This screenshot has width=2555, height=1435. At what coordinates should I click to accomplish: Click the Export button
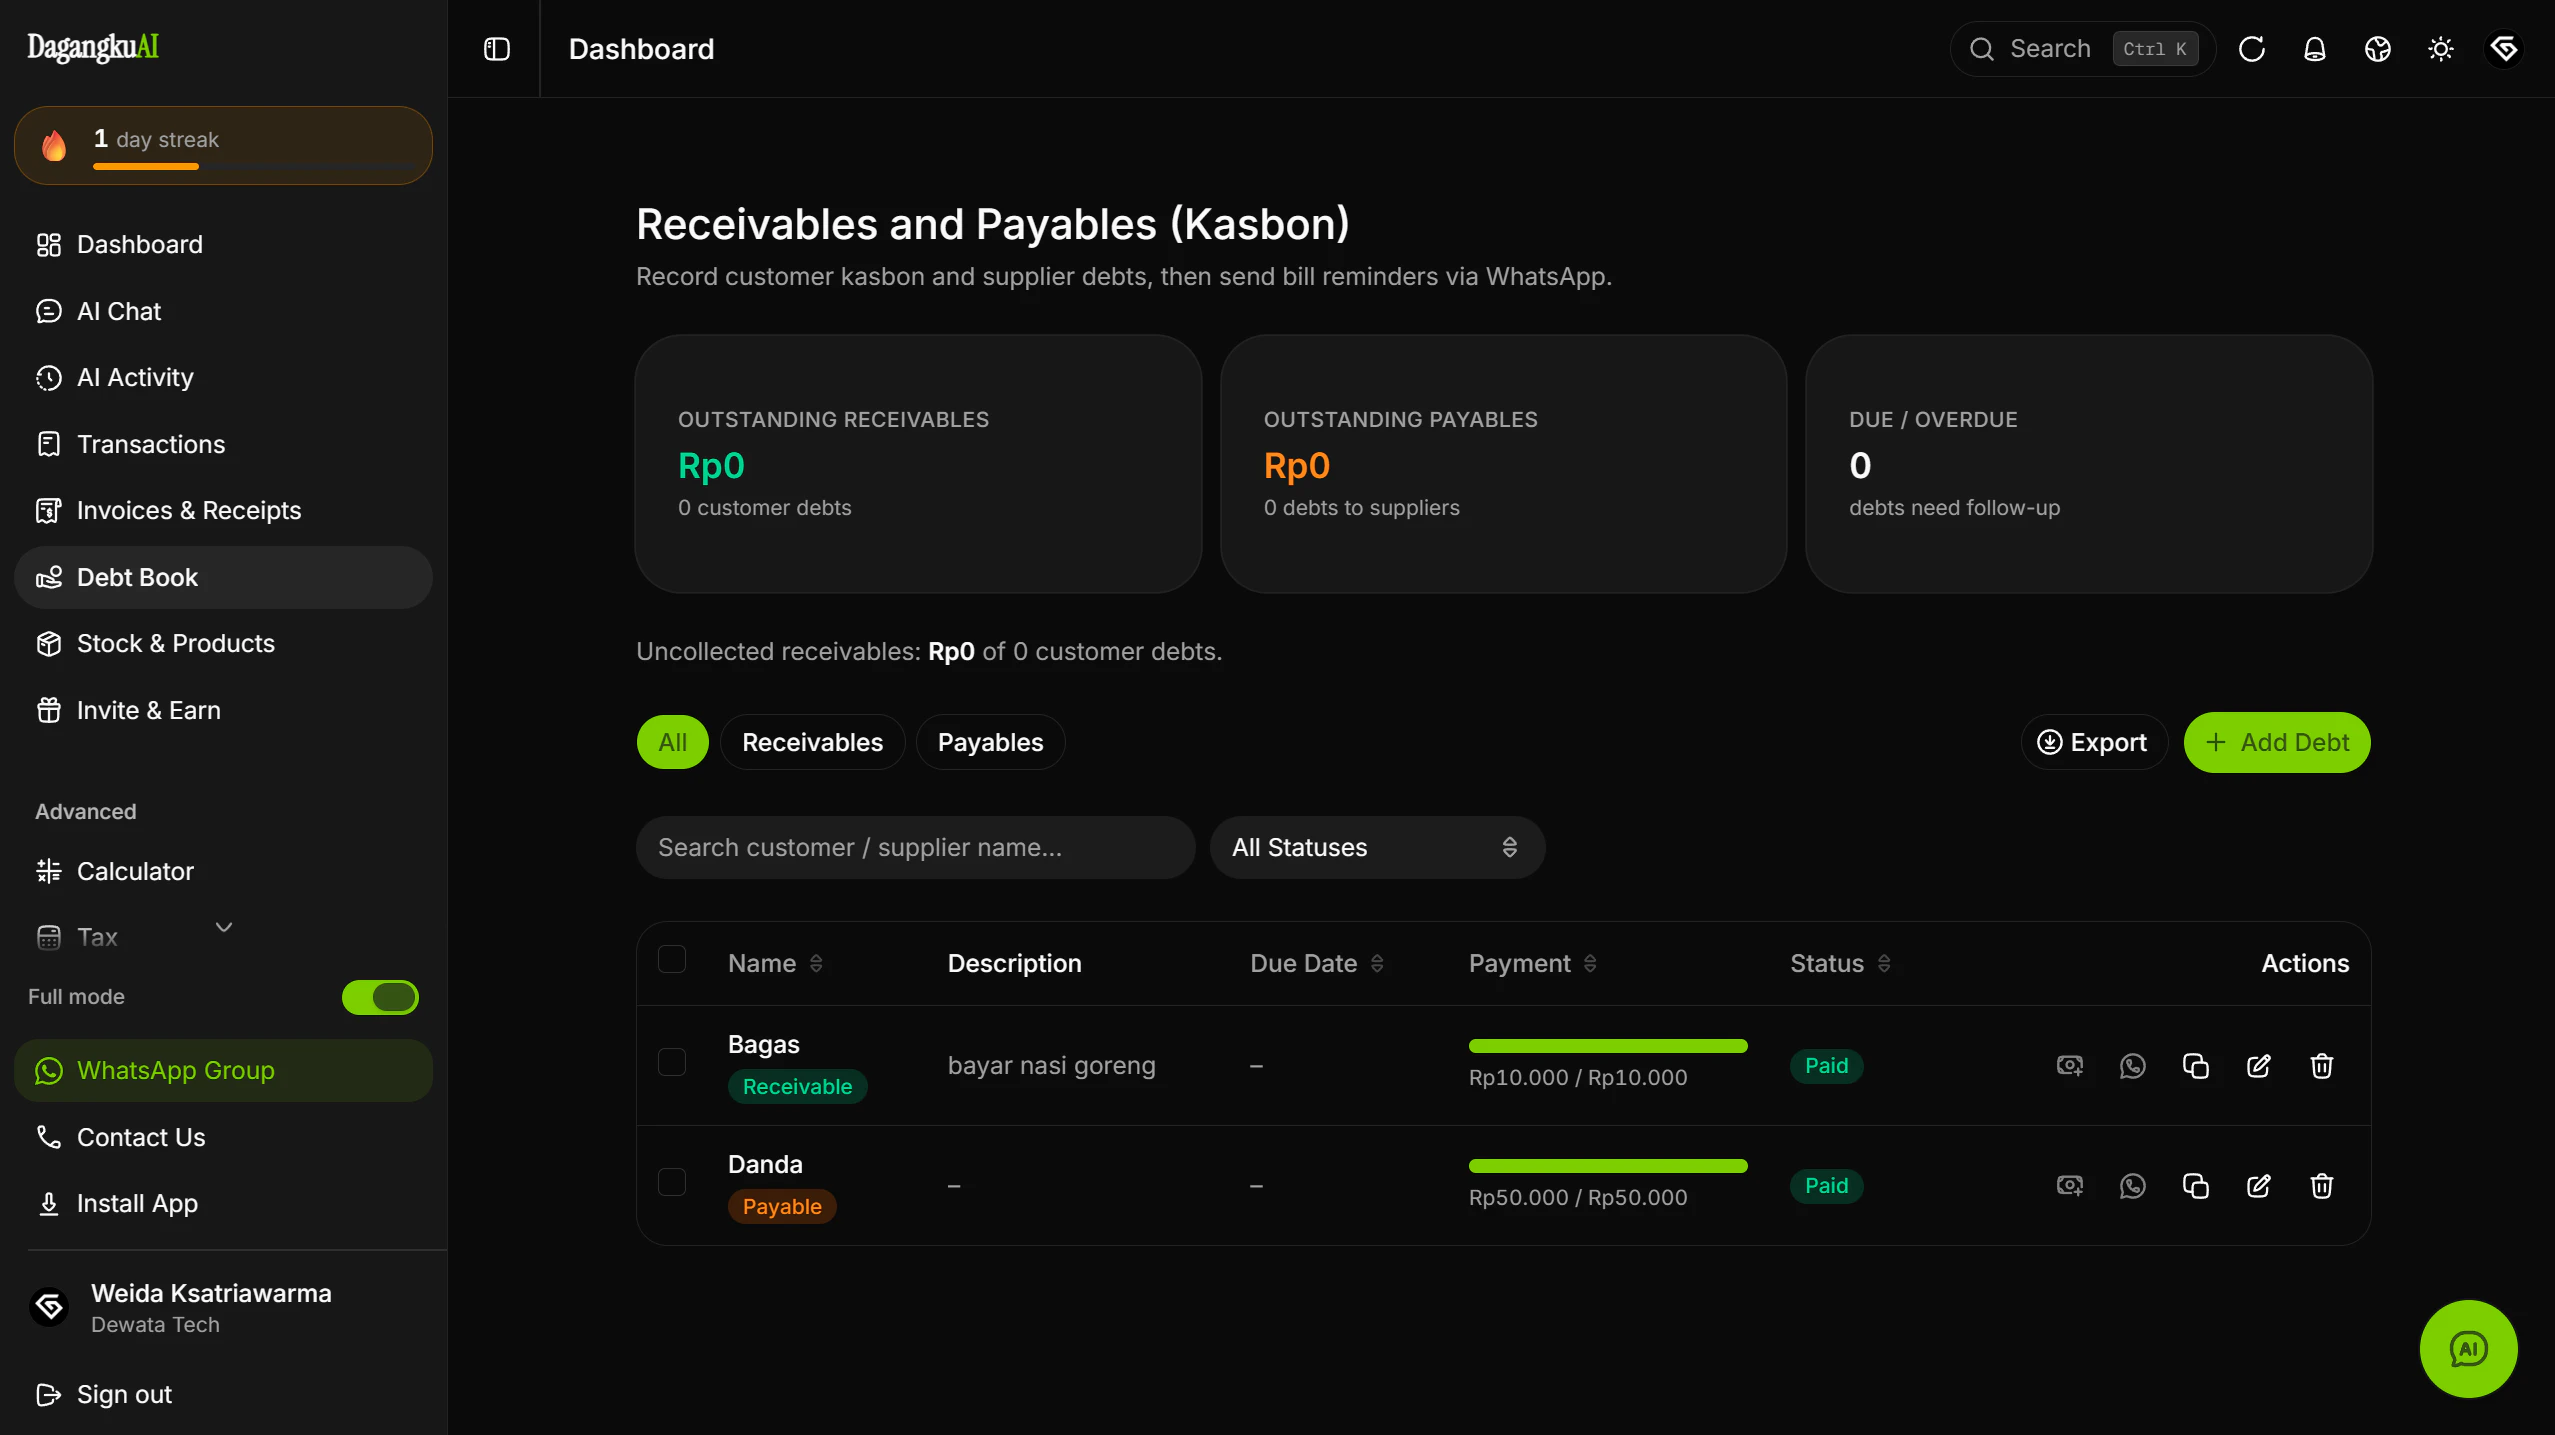coord(2093,742)
